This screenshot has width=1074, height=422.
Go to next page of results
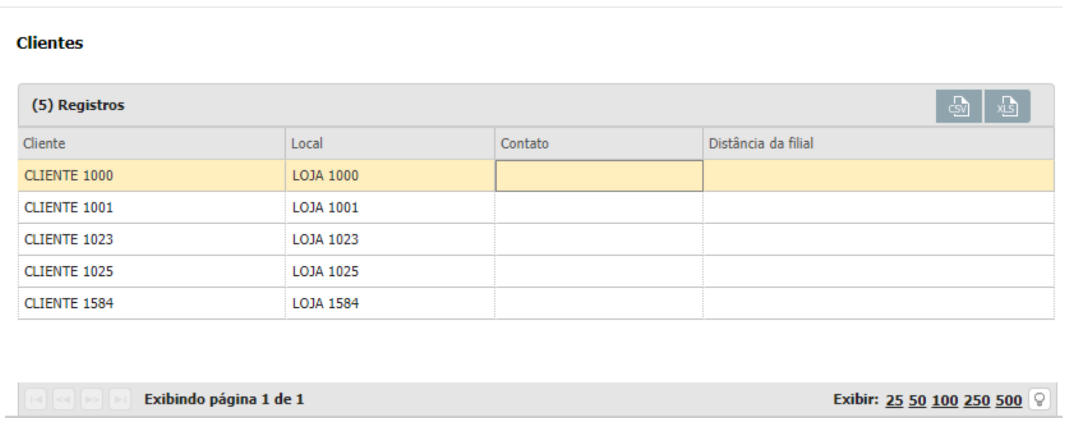92,400
